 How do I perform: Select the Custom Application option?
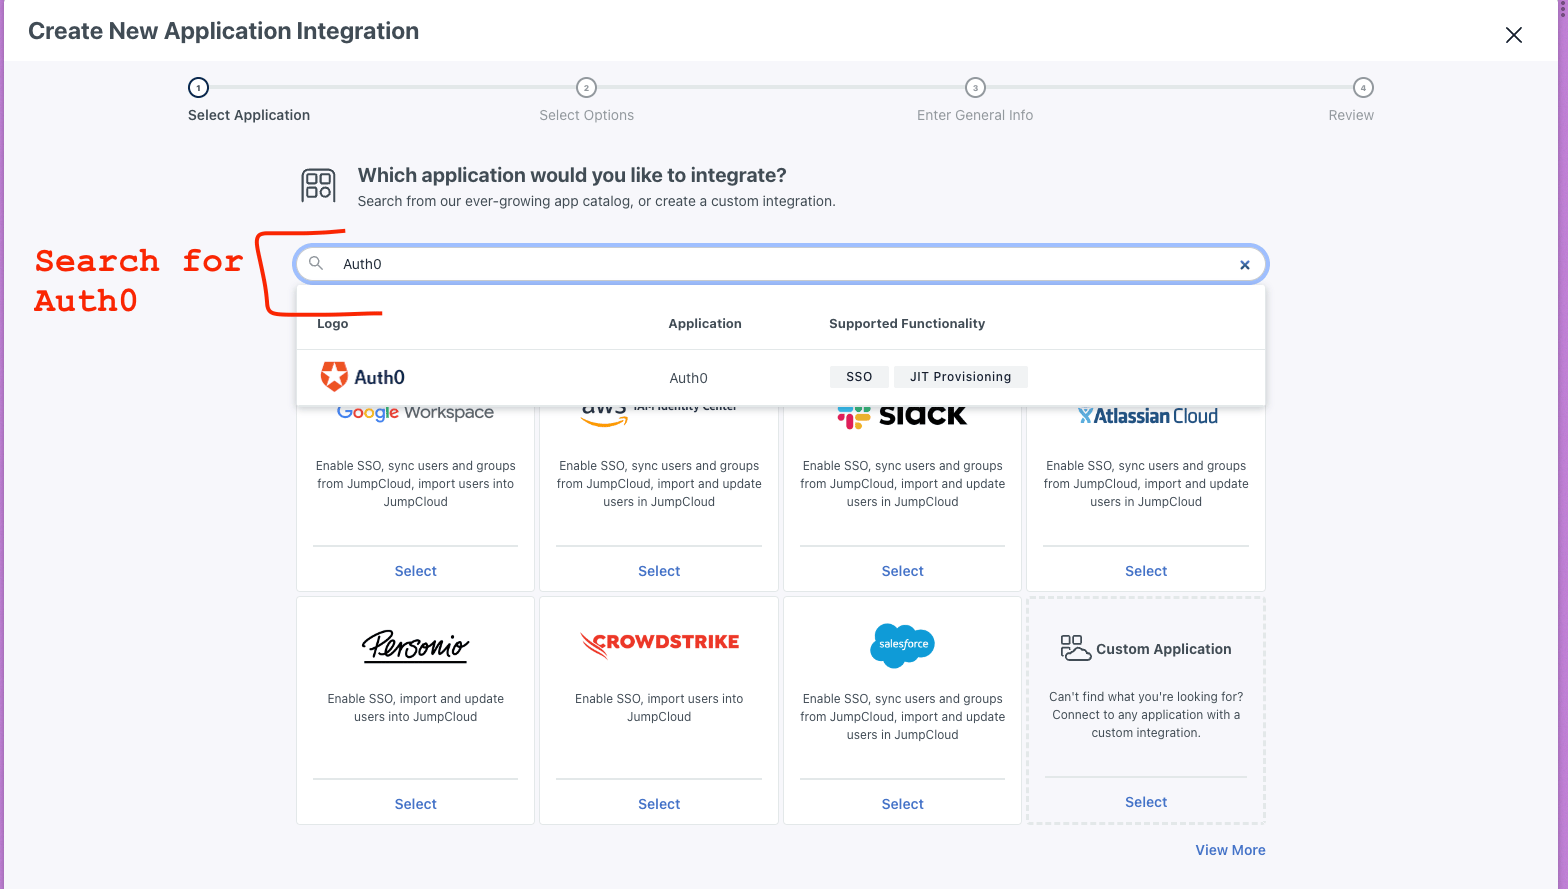[x=1146, y=802]
